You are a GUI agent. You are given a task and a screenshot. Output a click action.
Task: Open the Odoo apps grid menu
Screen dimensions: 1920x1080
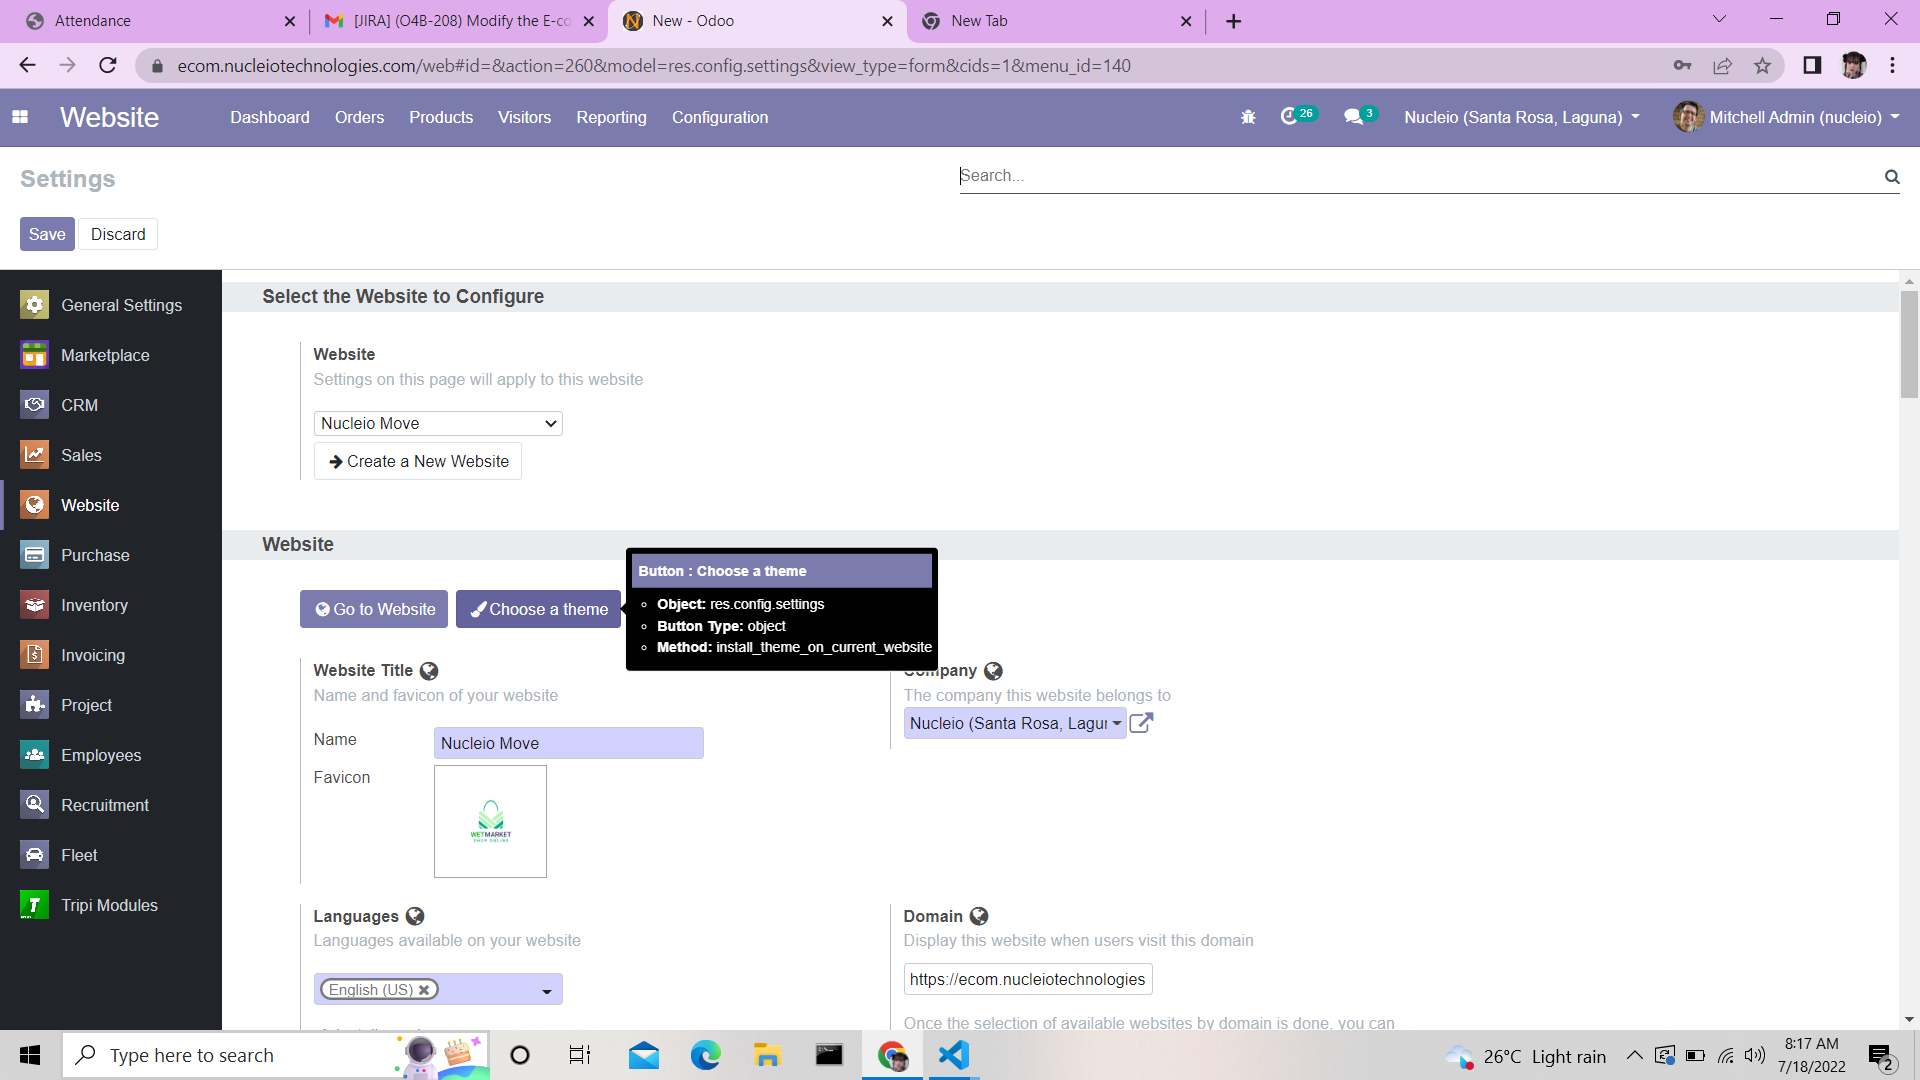pos(20,117)
